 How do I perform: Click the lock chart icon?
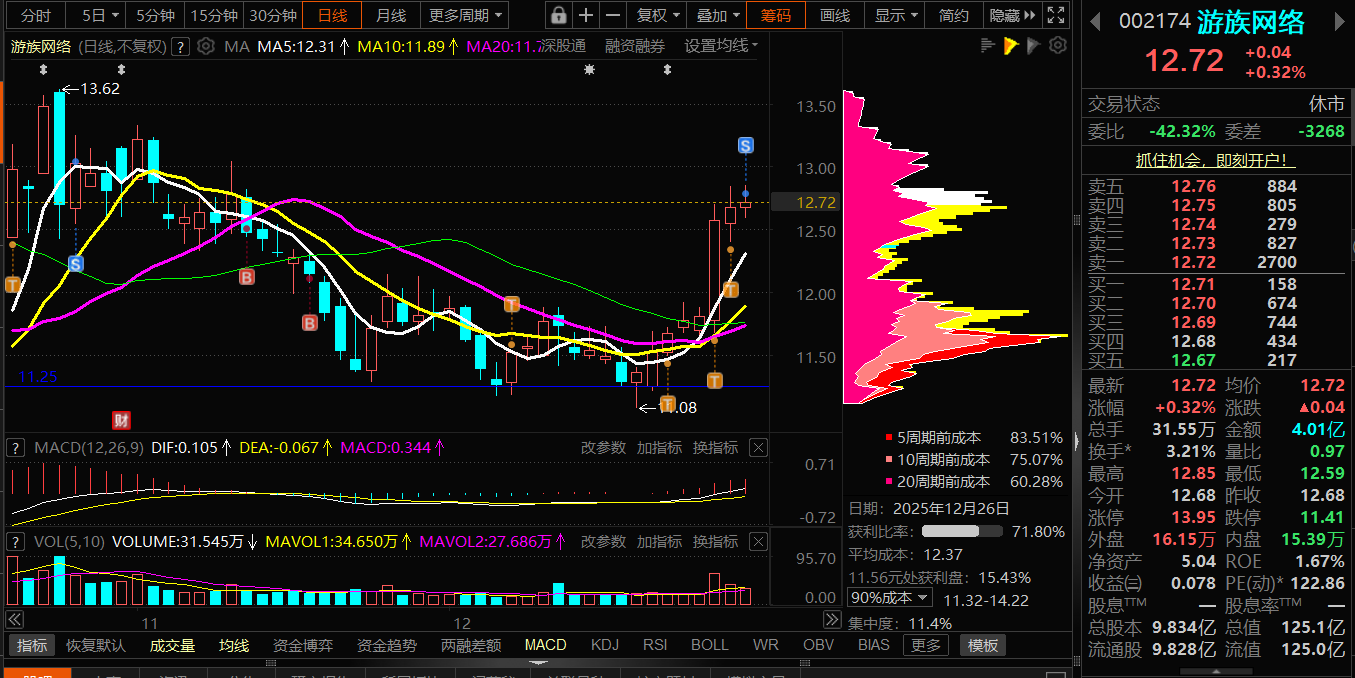[x=559, y=15]
